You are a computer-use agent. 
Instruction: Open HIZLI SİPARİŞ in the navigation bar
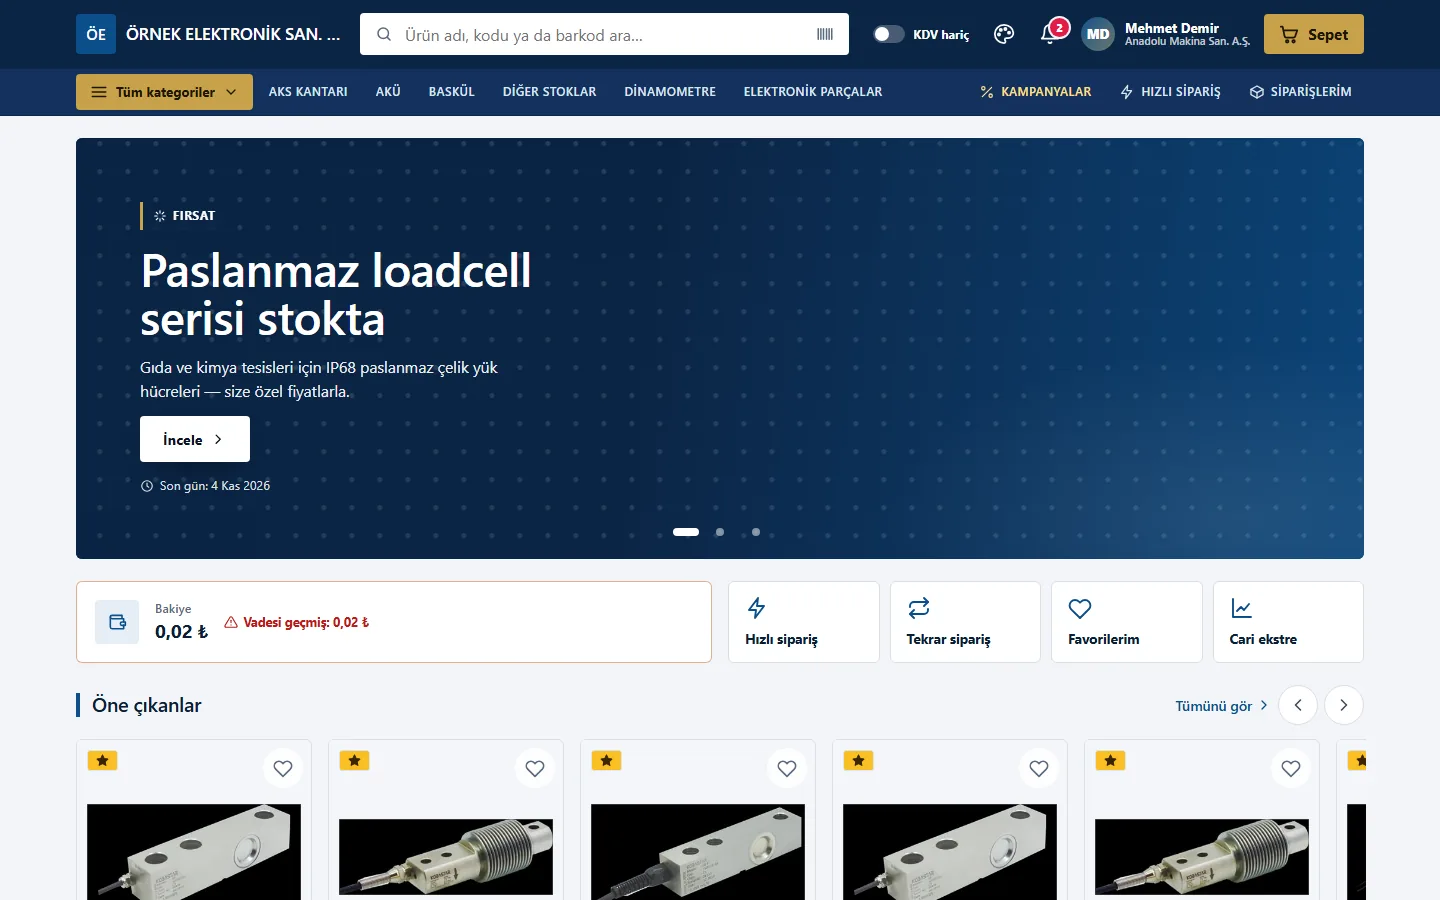(1170, 92)
